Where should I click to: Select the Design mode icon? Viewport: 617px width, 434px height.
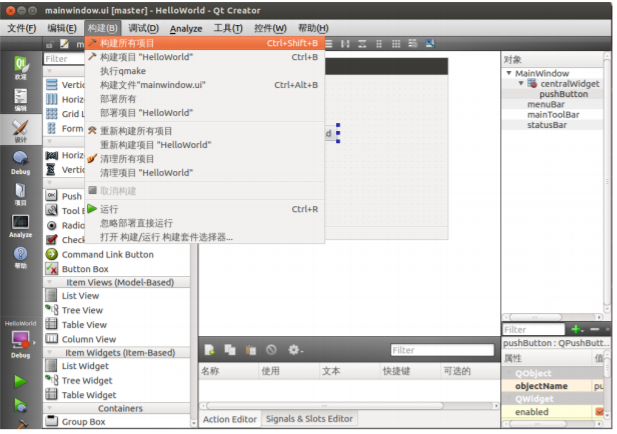pyautogui.click(x=20, y=130)
